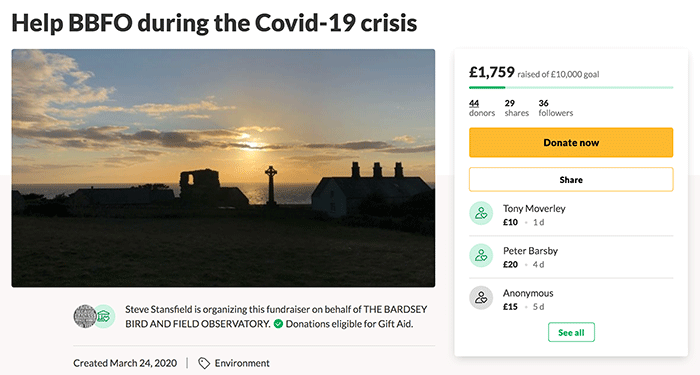700x375 pixels.
Task: Click the green charity building badge icon
Action: click(104, 316)
